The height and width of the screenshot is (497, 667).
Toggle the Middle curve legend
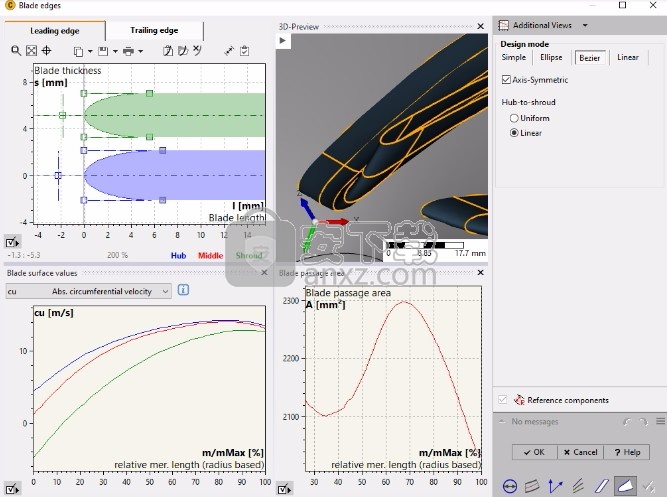coord(211,256)
